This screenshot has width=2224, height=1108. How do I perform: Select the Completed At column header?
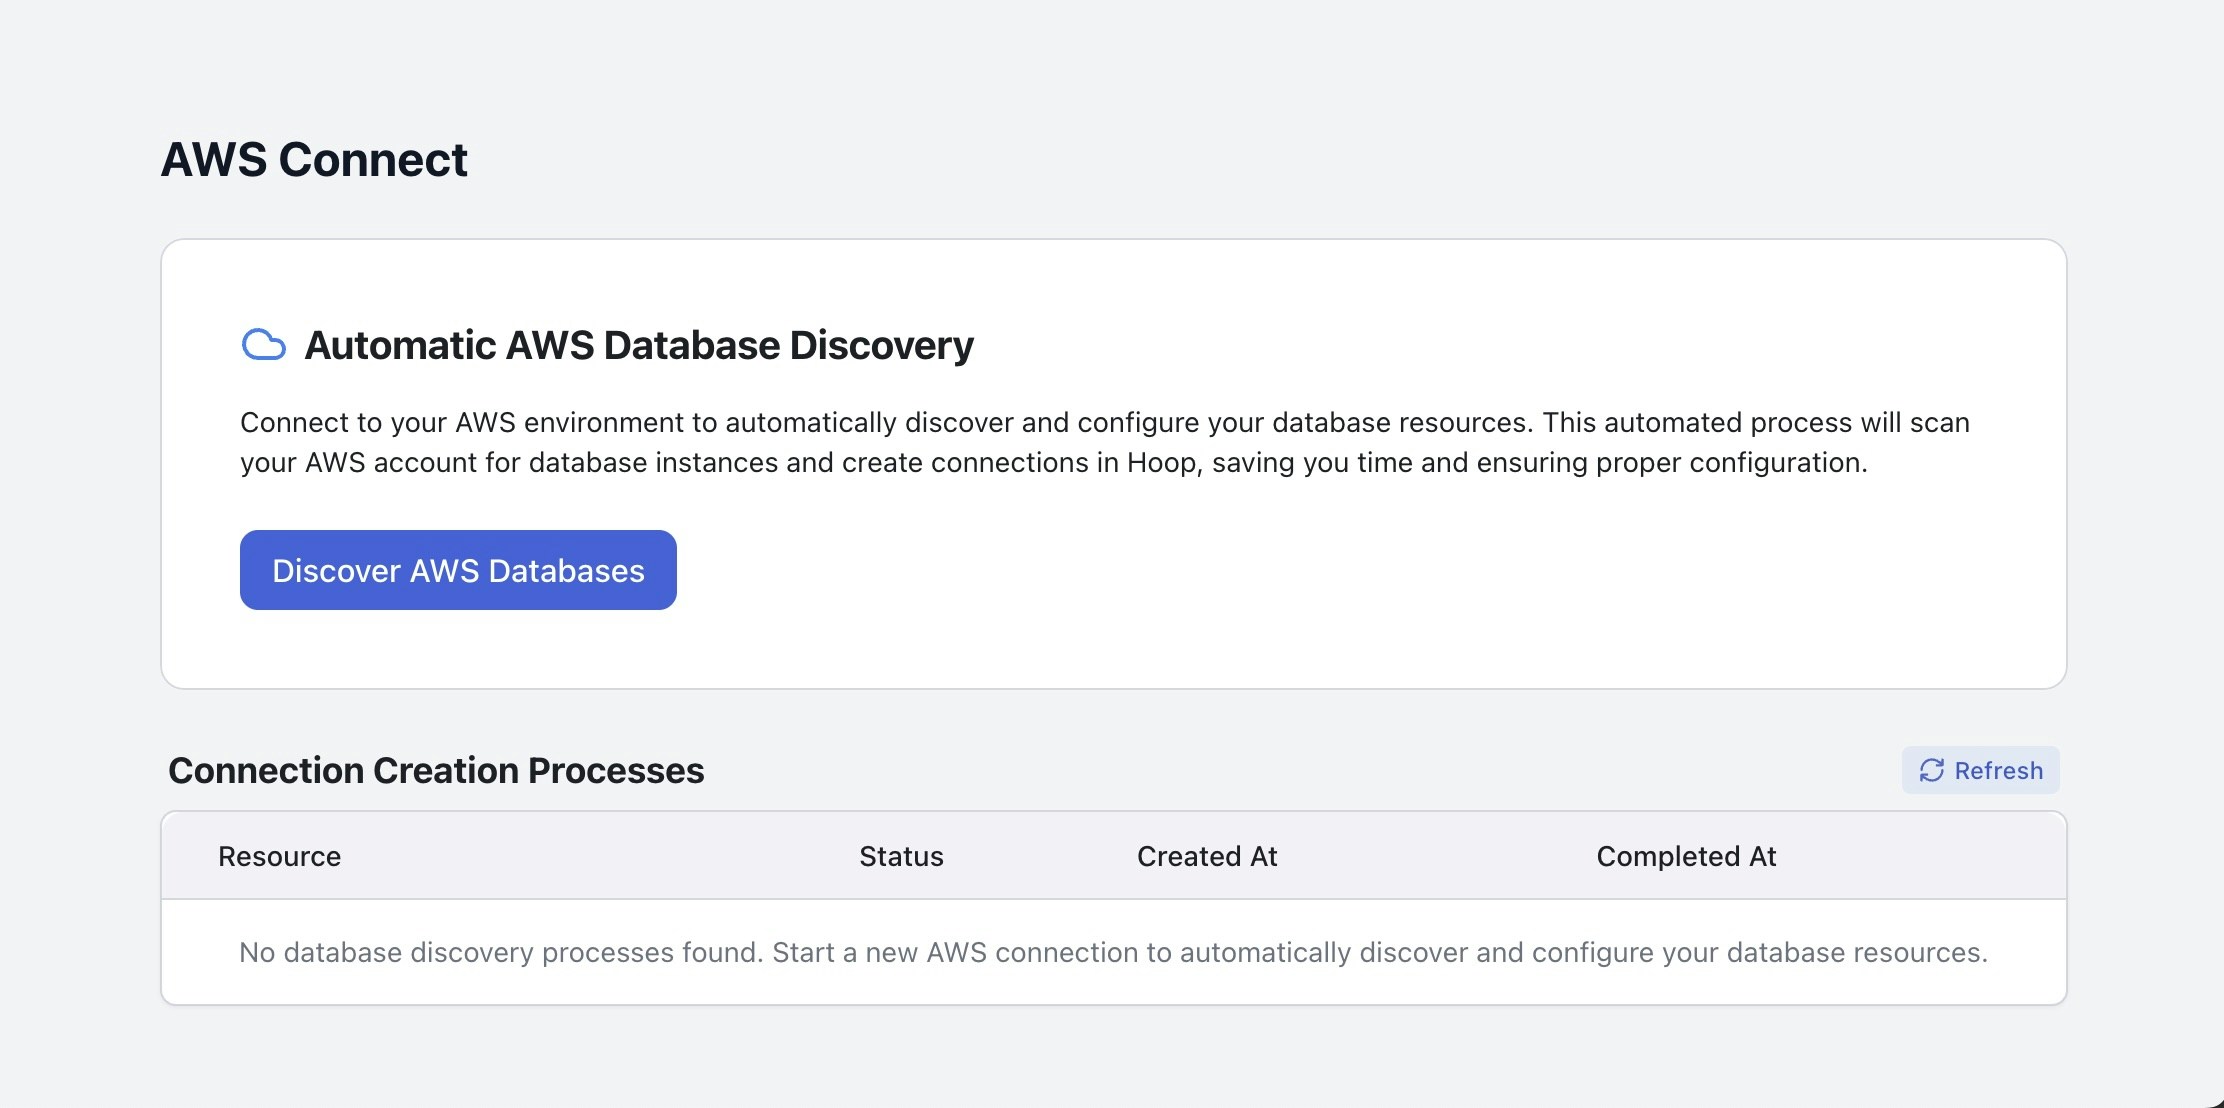coord(1686,856)
